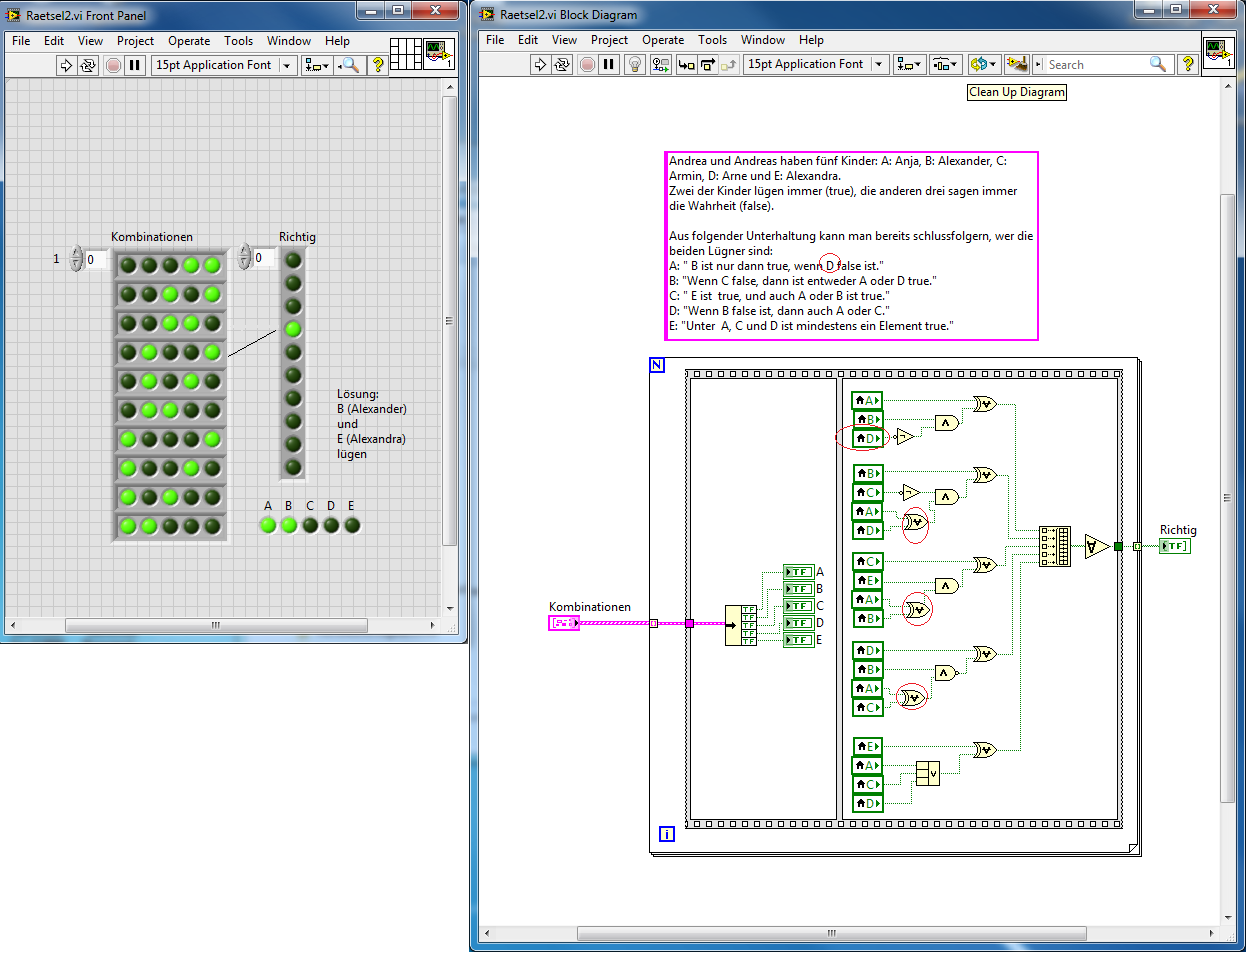Click the Search field in Block Diagram toolbar
The width and height of the screenshot is (1258, 953).
1095,64
